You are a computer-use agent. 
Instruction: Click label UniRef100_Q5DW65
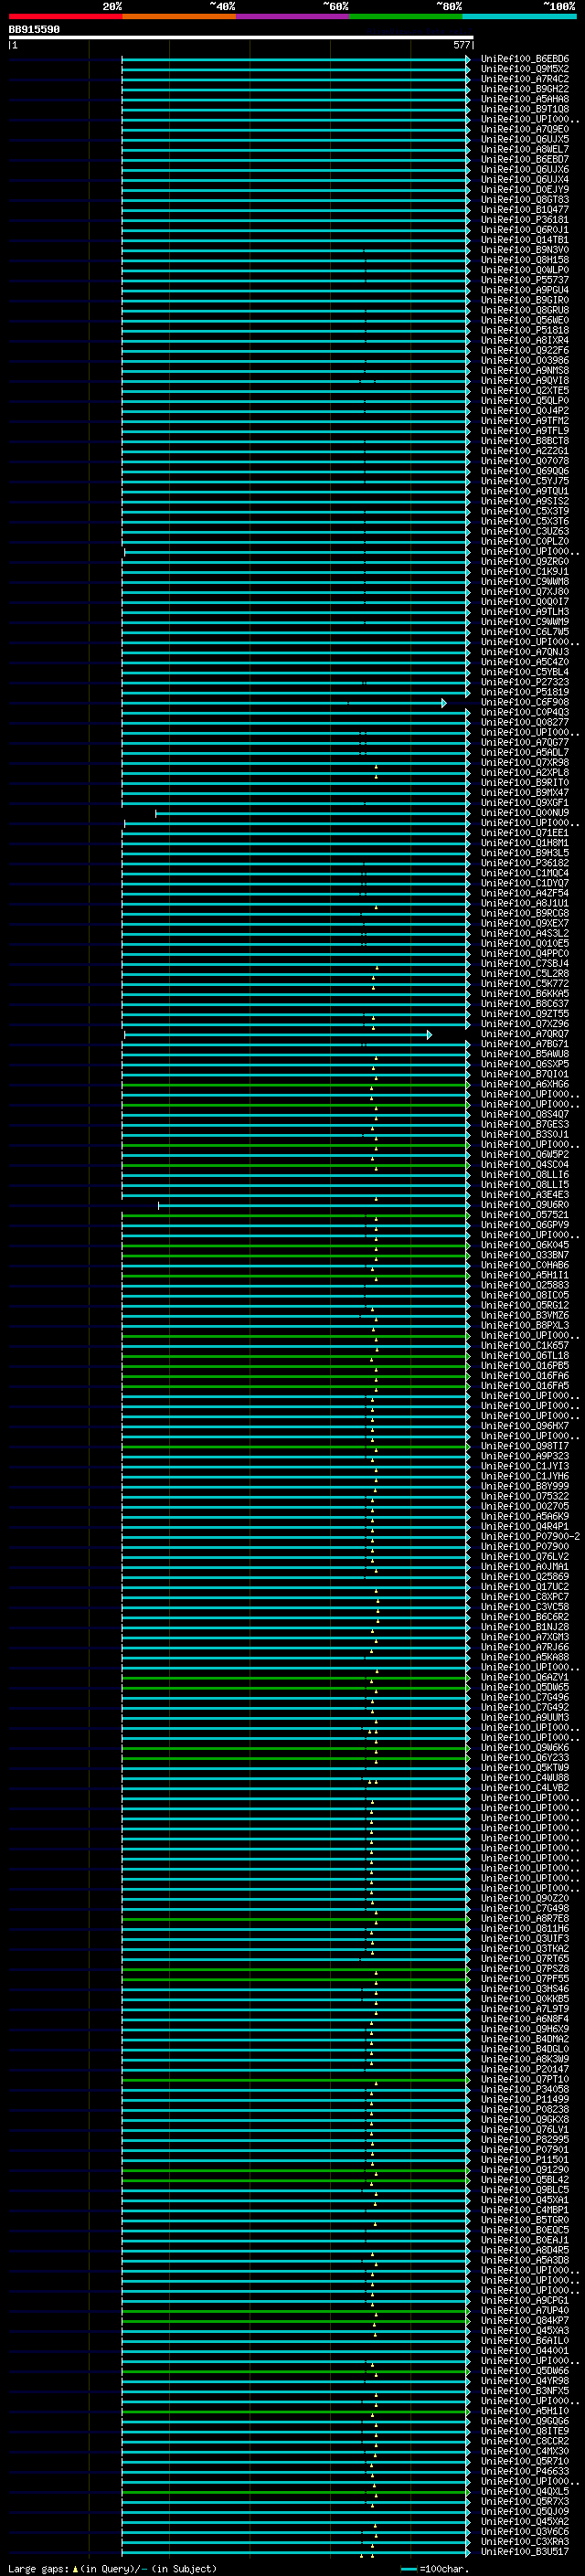[525, 1687]
